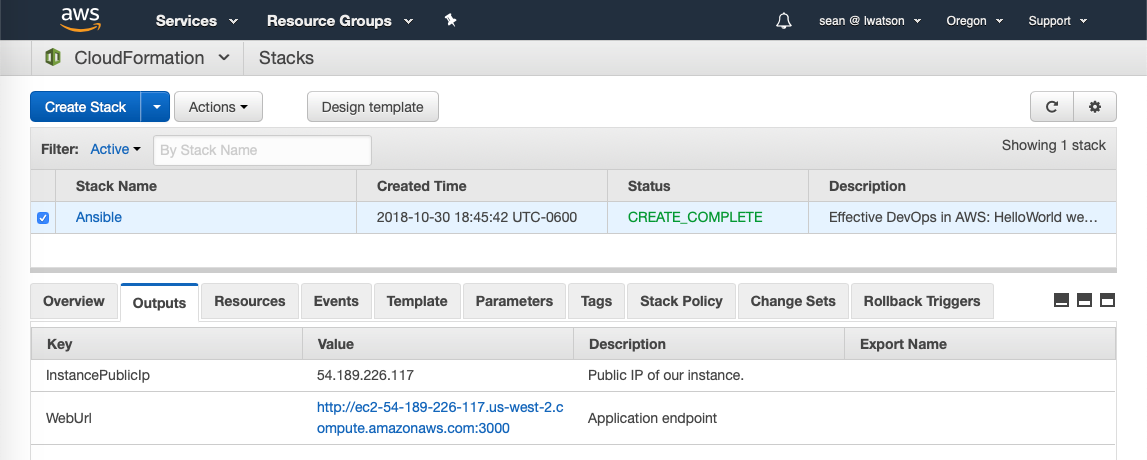Viewport: 1147px width, 460px height.
Task: Select the 54.189.226.117 IP value
Action: (x=365, y=375)
